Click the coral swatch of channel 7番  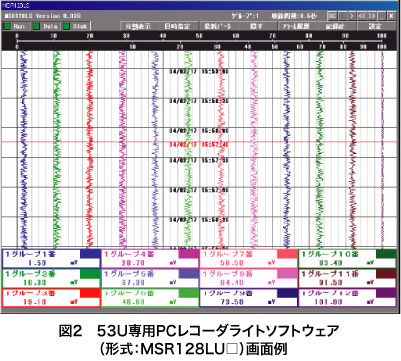tap(287, 254)
